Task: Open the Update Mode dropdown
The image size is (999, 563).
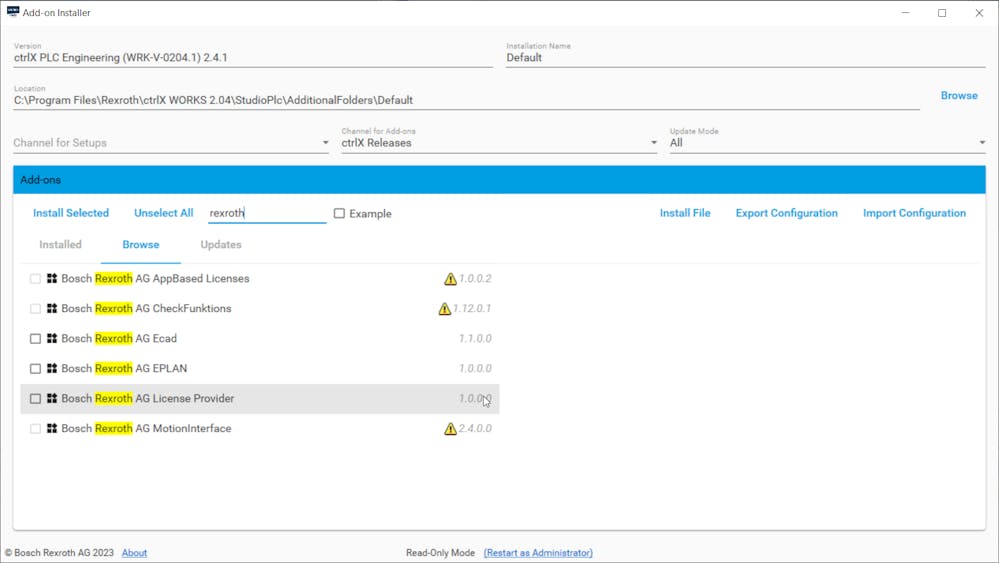Action: (827, 143)
